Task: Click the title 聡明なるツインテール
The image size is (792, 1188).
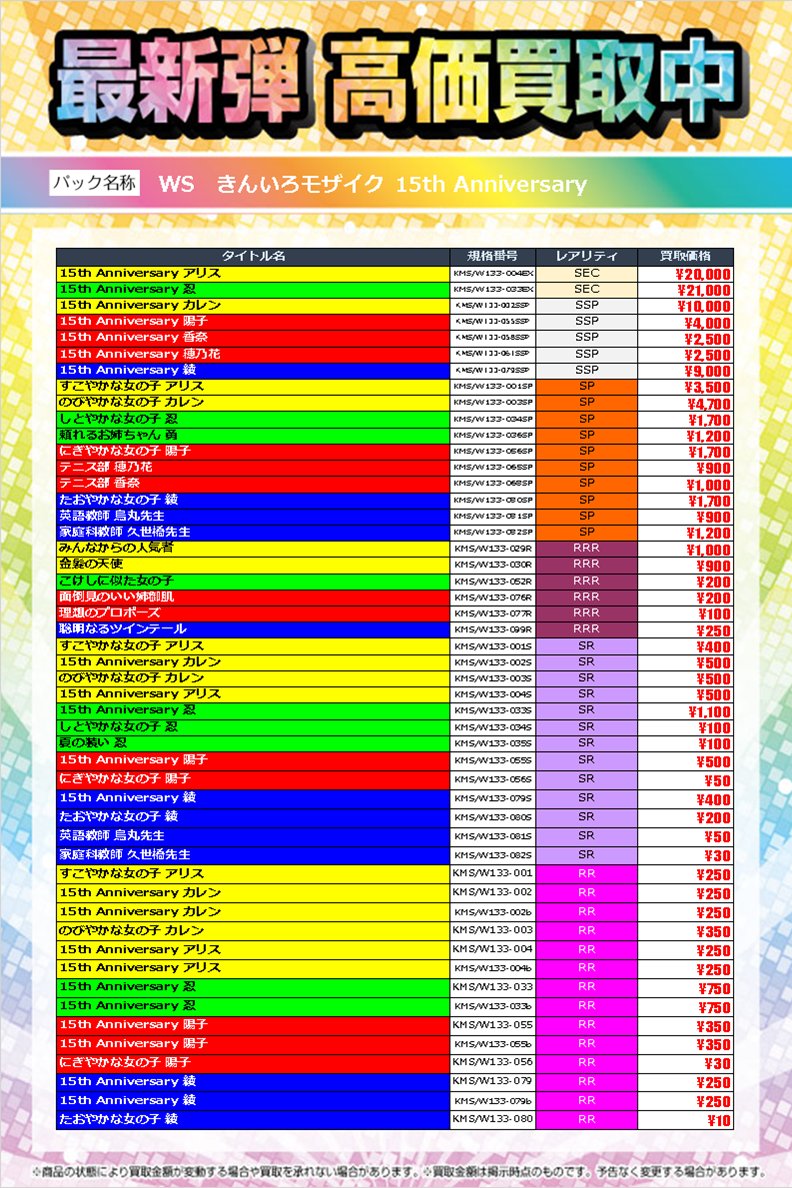Action: coord(123,629)
